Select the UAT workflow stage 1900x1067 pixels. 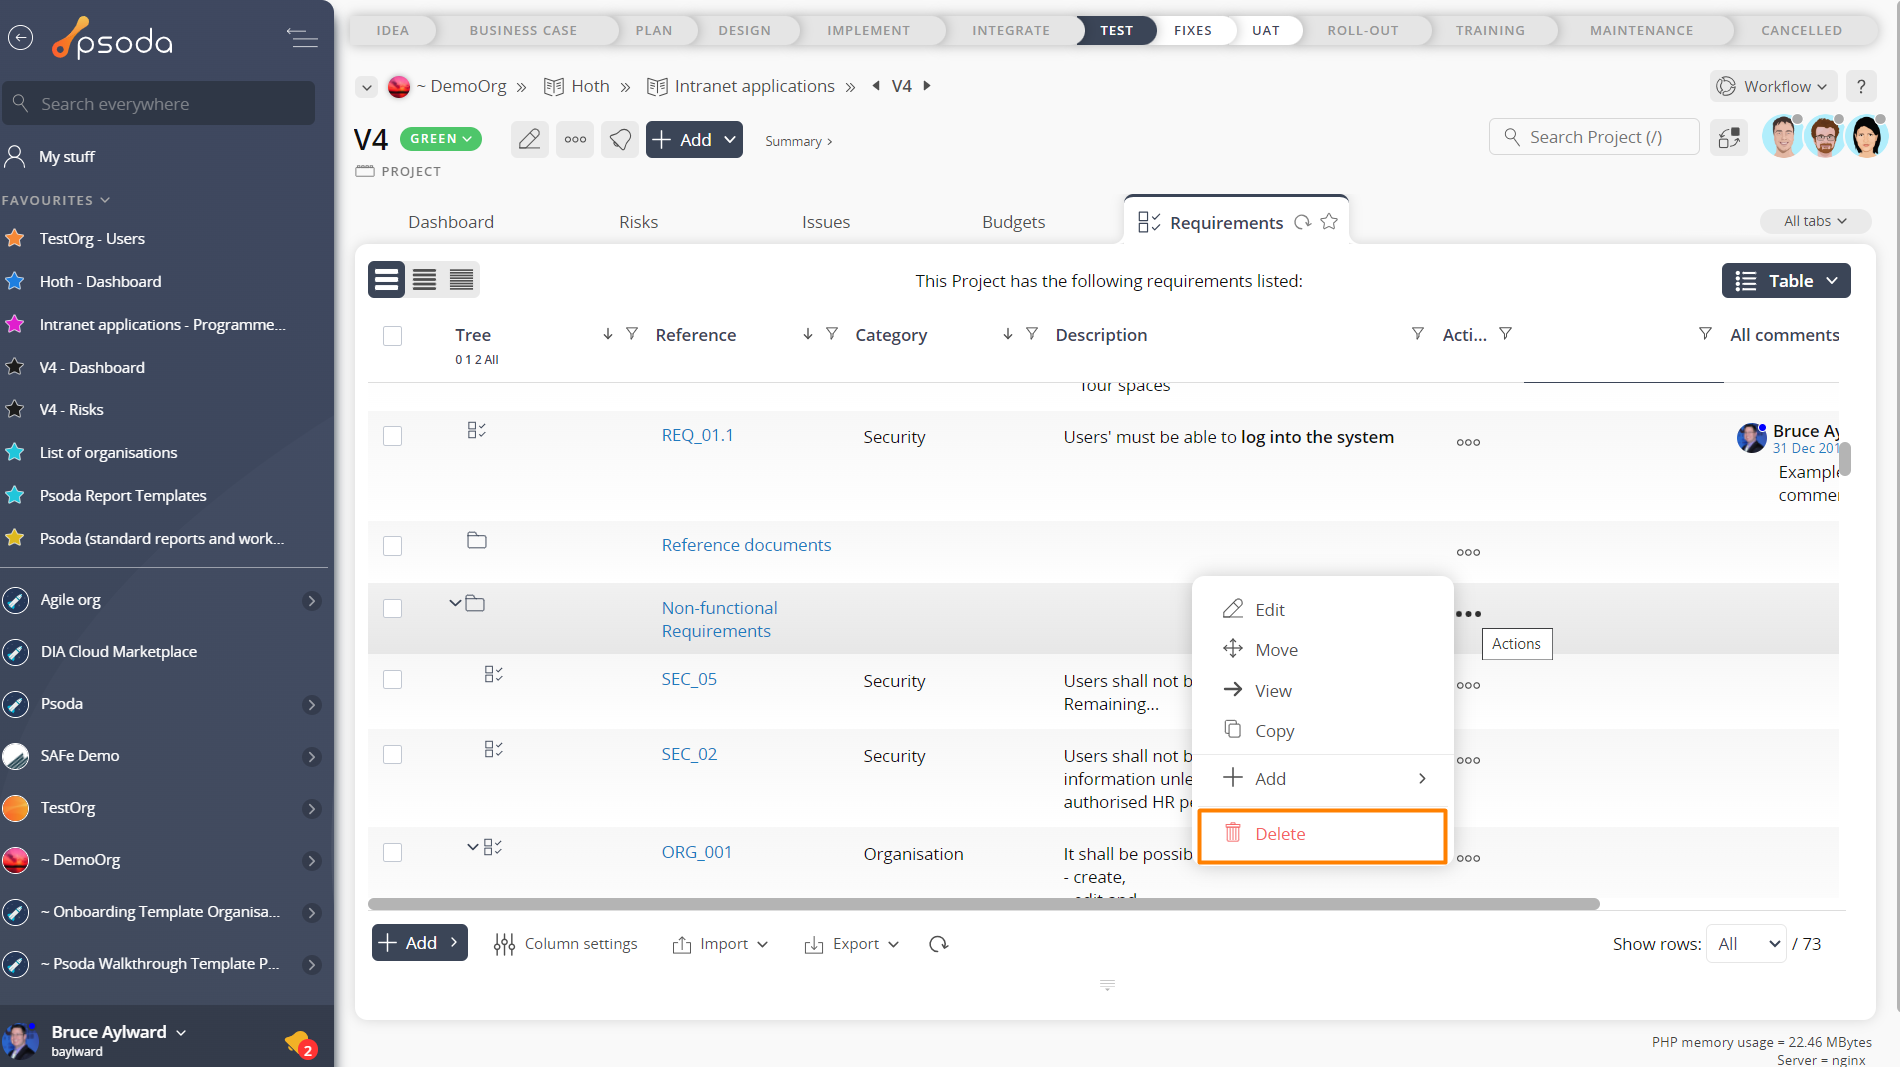pyautogui.click(x=1265, y=30)
